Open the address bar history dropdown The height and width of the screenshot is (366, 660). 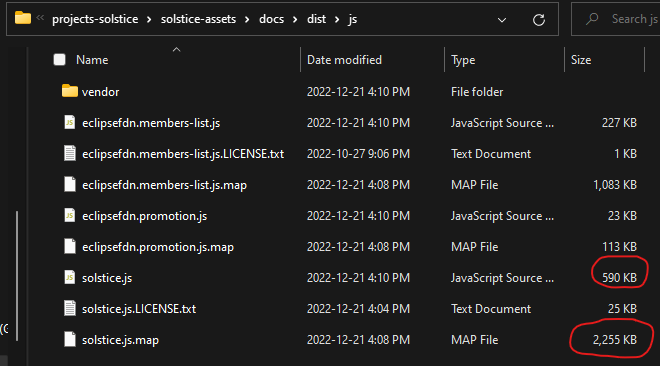[502, 20]
